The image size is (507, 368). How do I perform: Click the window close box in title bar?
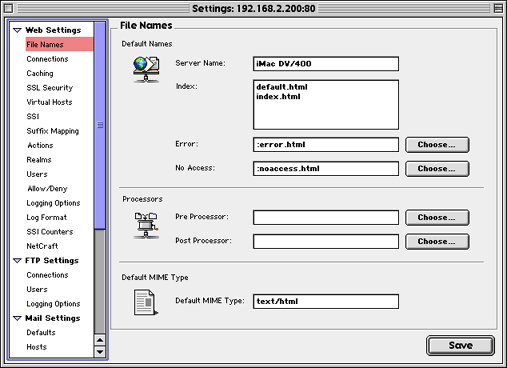(9, 8)
